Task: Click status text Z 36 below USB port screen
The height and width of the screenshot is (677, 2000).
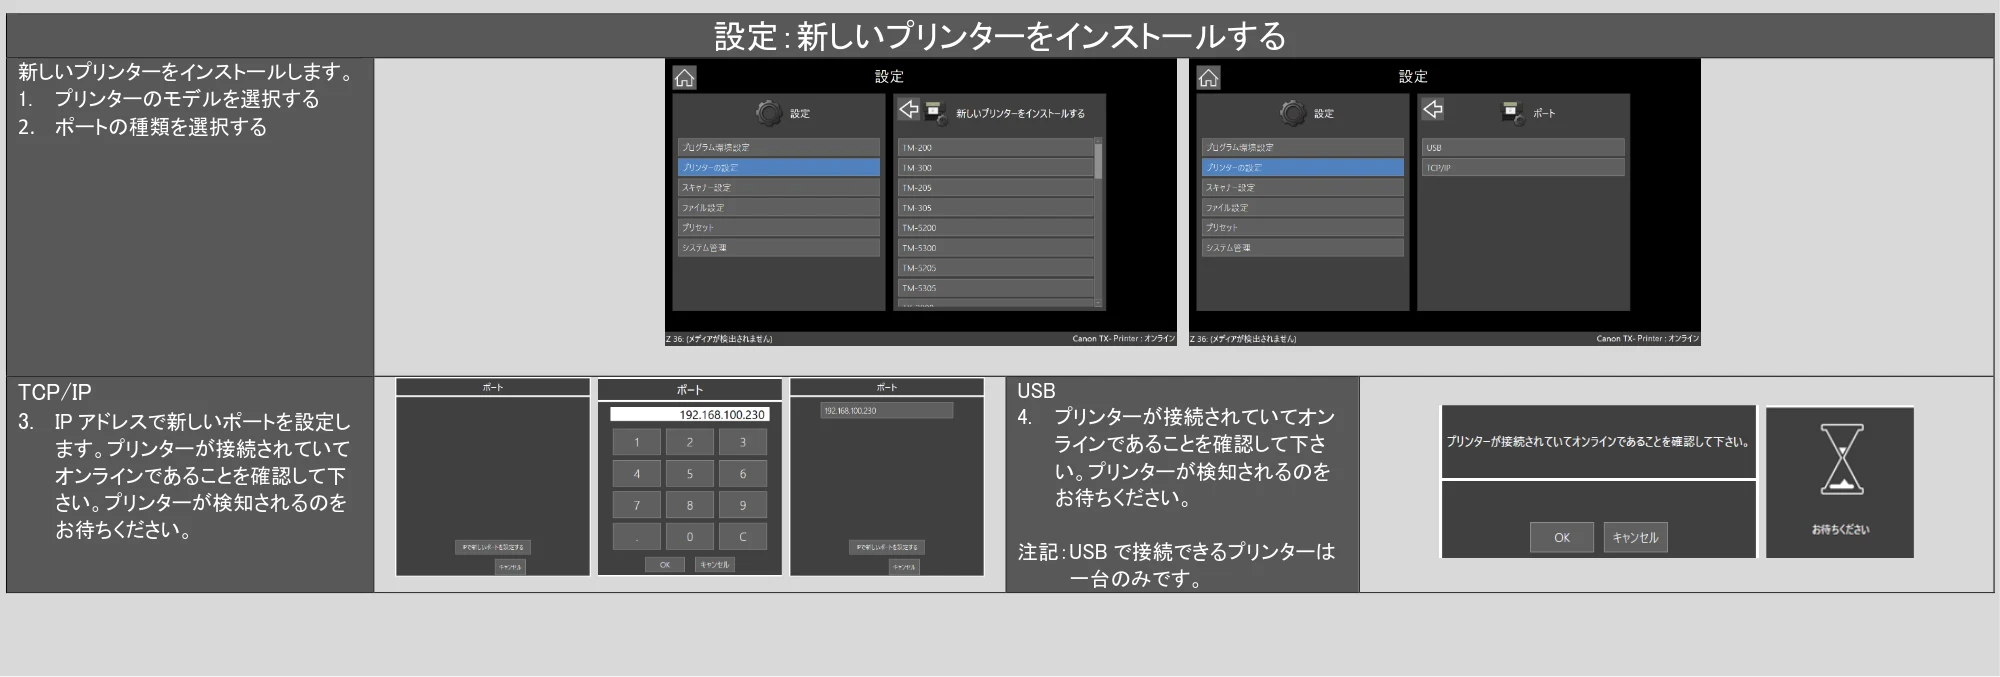Action: [1243, 339]
